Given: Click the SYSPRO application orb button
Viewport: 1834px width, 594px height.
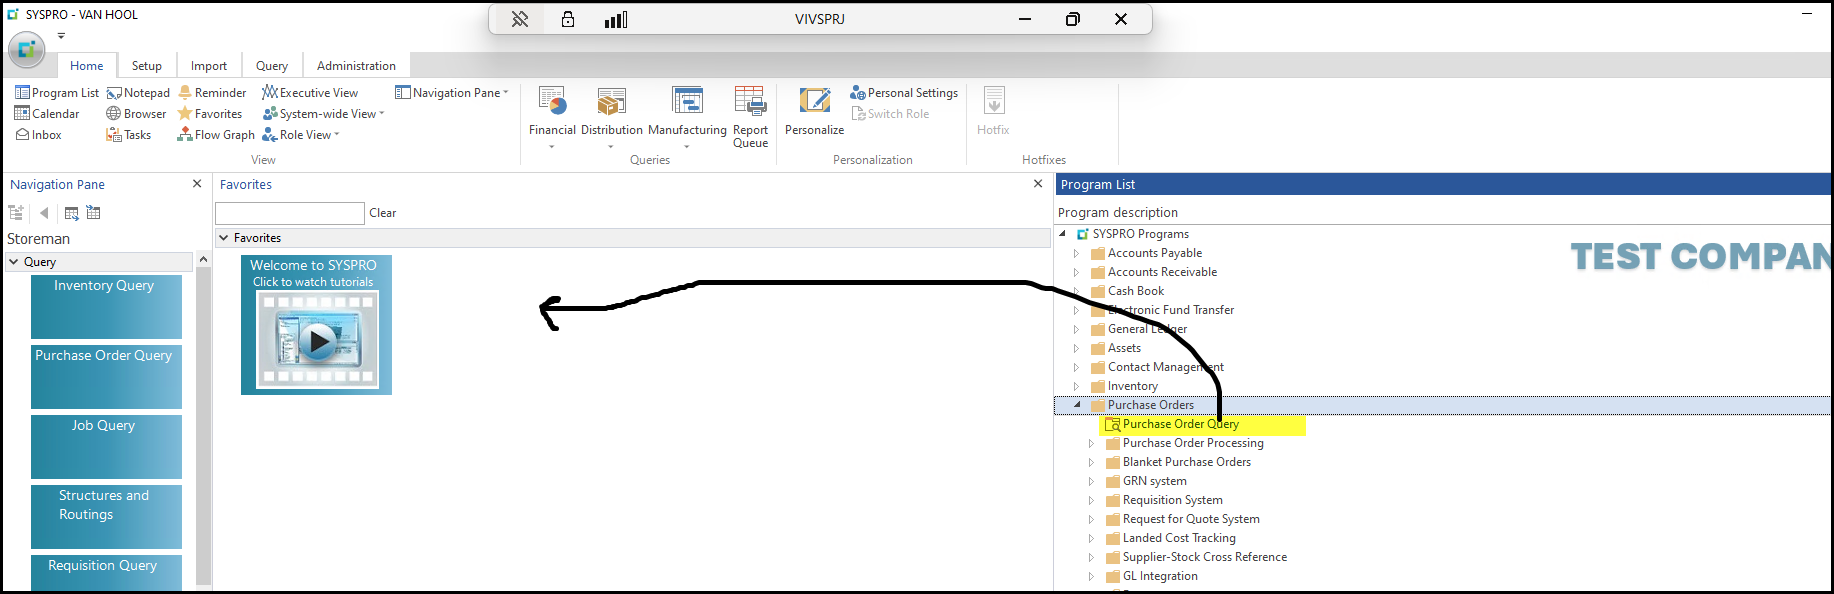Looking at the screenshot, I should pos(26,49).
